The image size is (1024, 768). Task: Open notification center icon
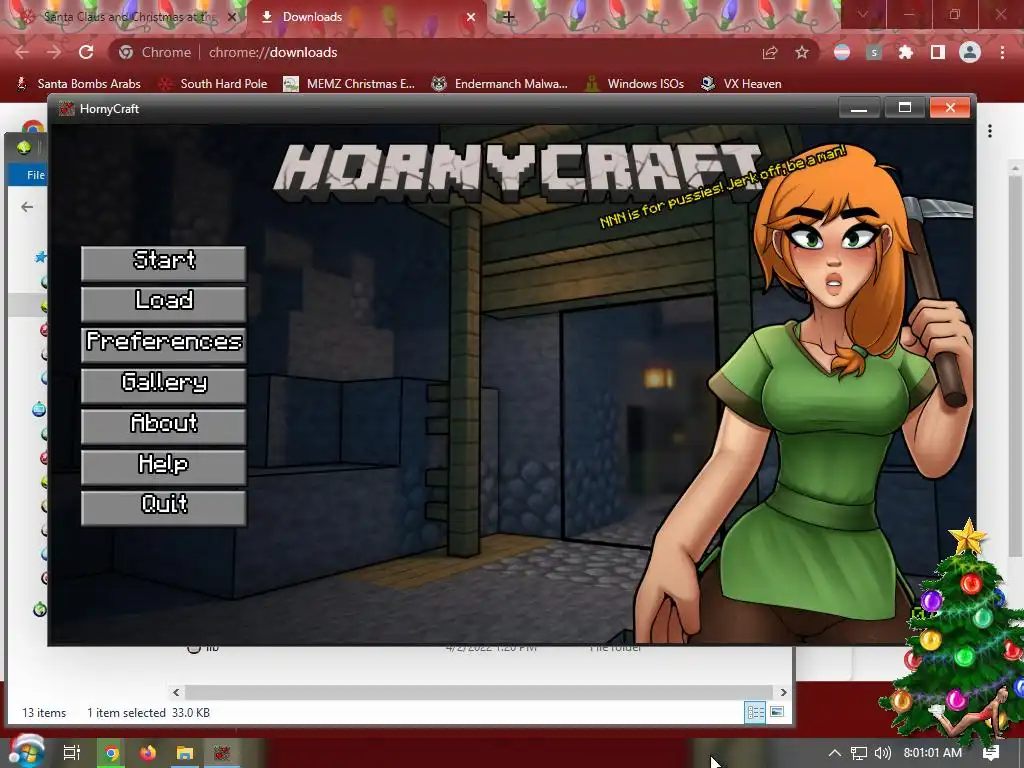[991, 753]
